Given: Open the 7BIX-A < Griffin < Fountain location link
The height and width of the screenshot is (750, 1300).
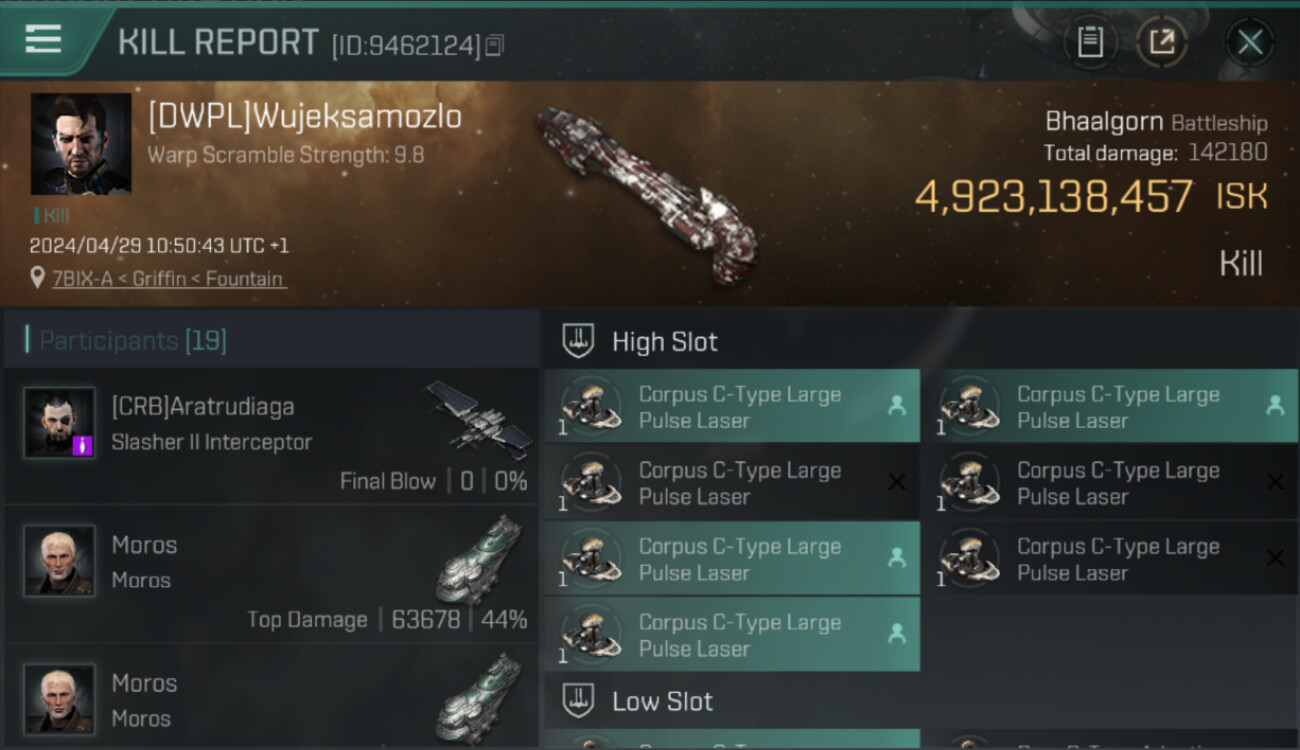Looking at the screenshot, I should 169,279.
